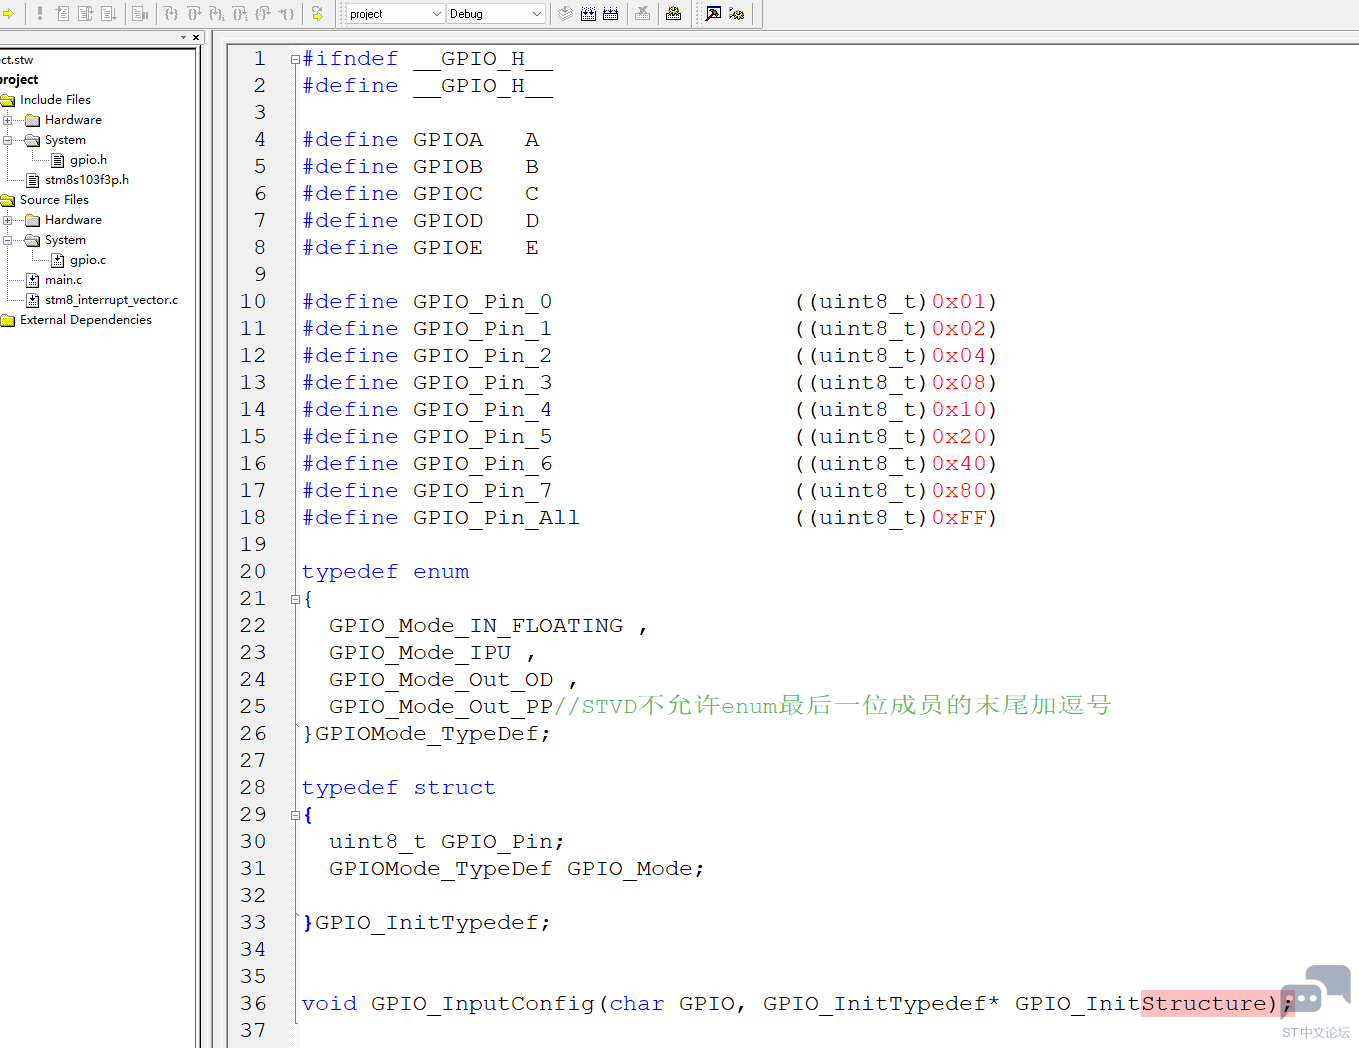Click GPIOE define on line 8

click(448, 248)
